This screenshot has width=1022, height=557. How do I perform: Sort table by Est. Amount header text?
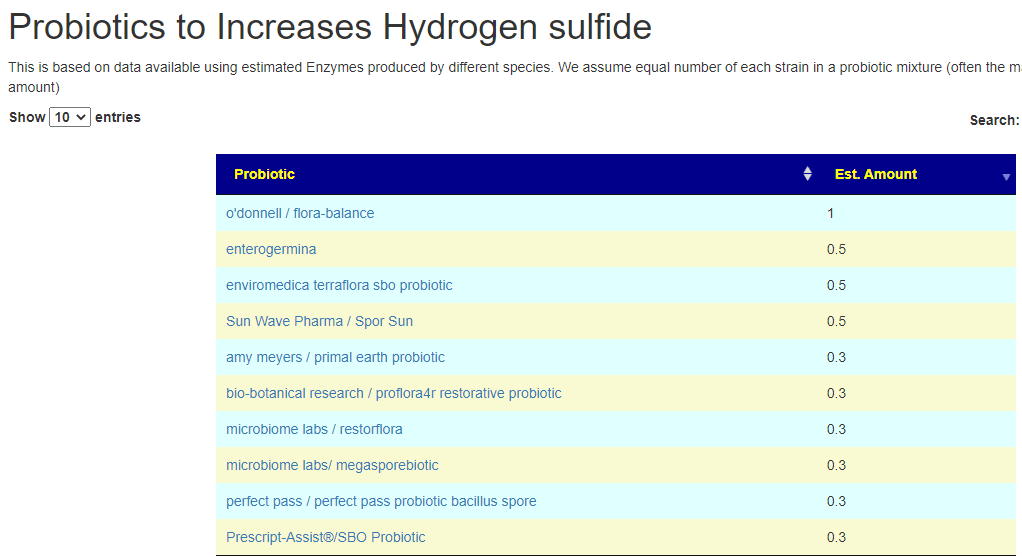875,174
